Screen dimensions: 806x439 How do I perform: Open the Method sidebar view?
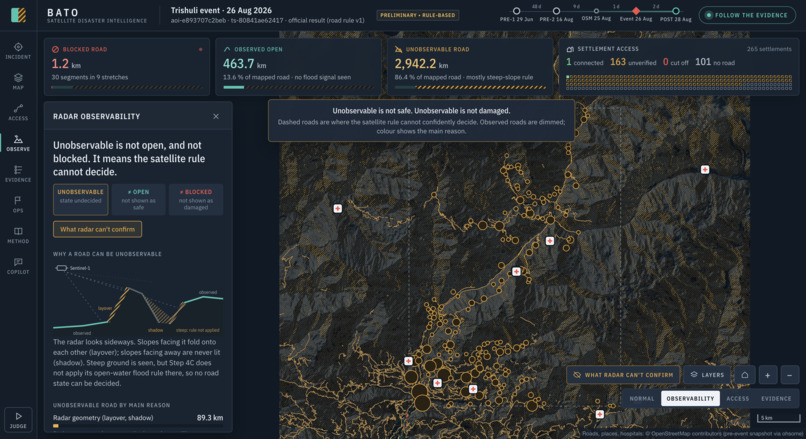18,235
